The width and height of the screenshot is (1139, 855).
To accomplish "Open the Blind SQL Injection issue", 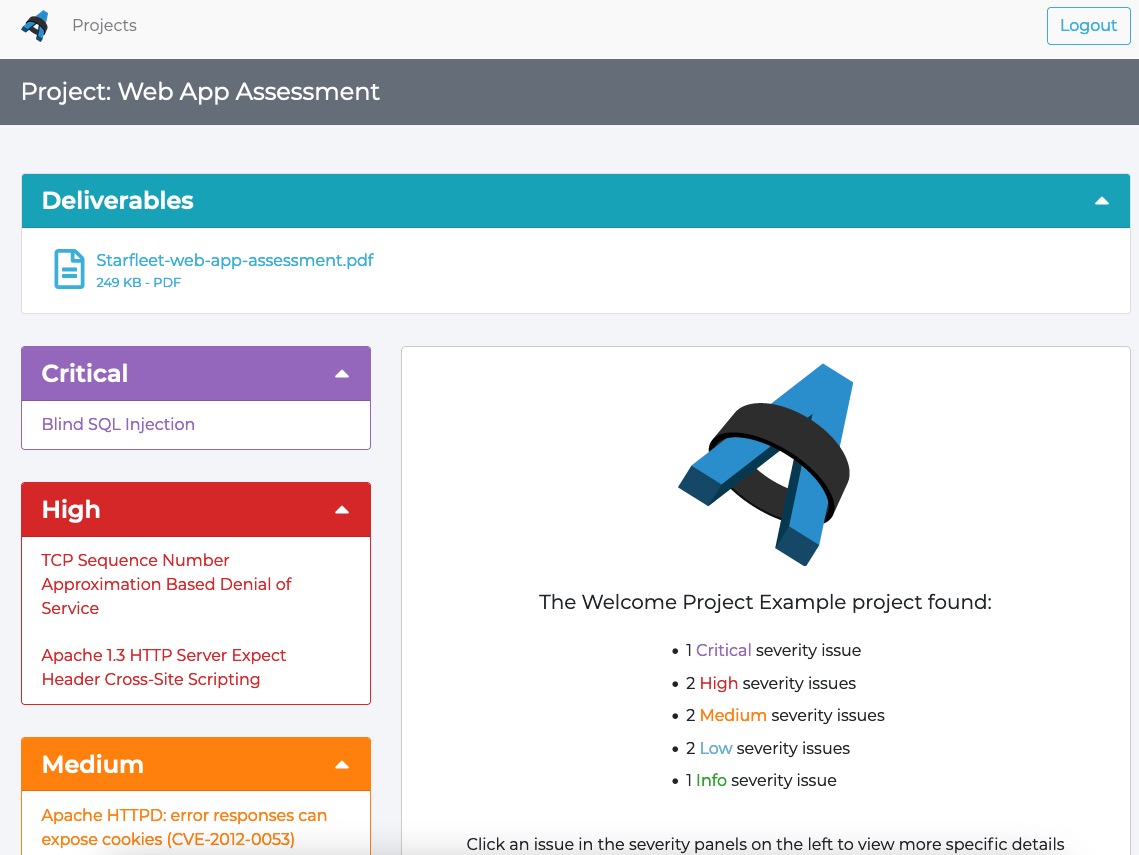I will pos(118,424).
